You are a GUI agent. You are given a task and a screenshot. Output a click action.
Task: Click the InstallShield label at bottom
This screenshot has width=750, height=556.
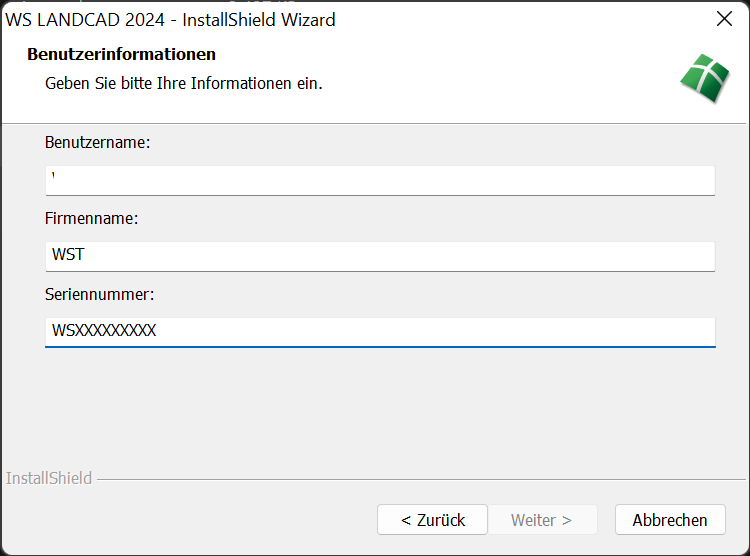point(49,478)
